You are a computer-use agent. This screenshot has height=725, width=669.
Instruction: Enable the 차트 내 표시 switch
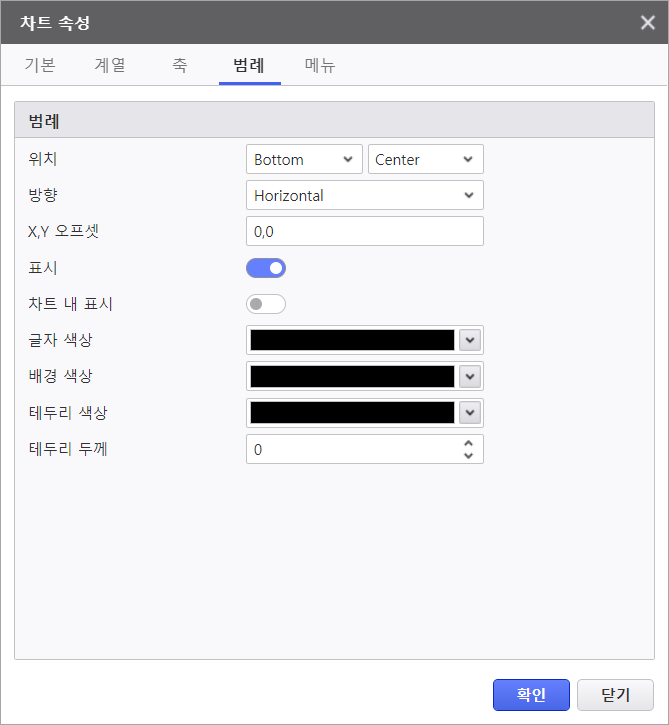266,303
